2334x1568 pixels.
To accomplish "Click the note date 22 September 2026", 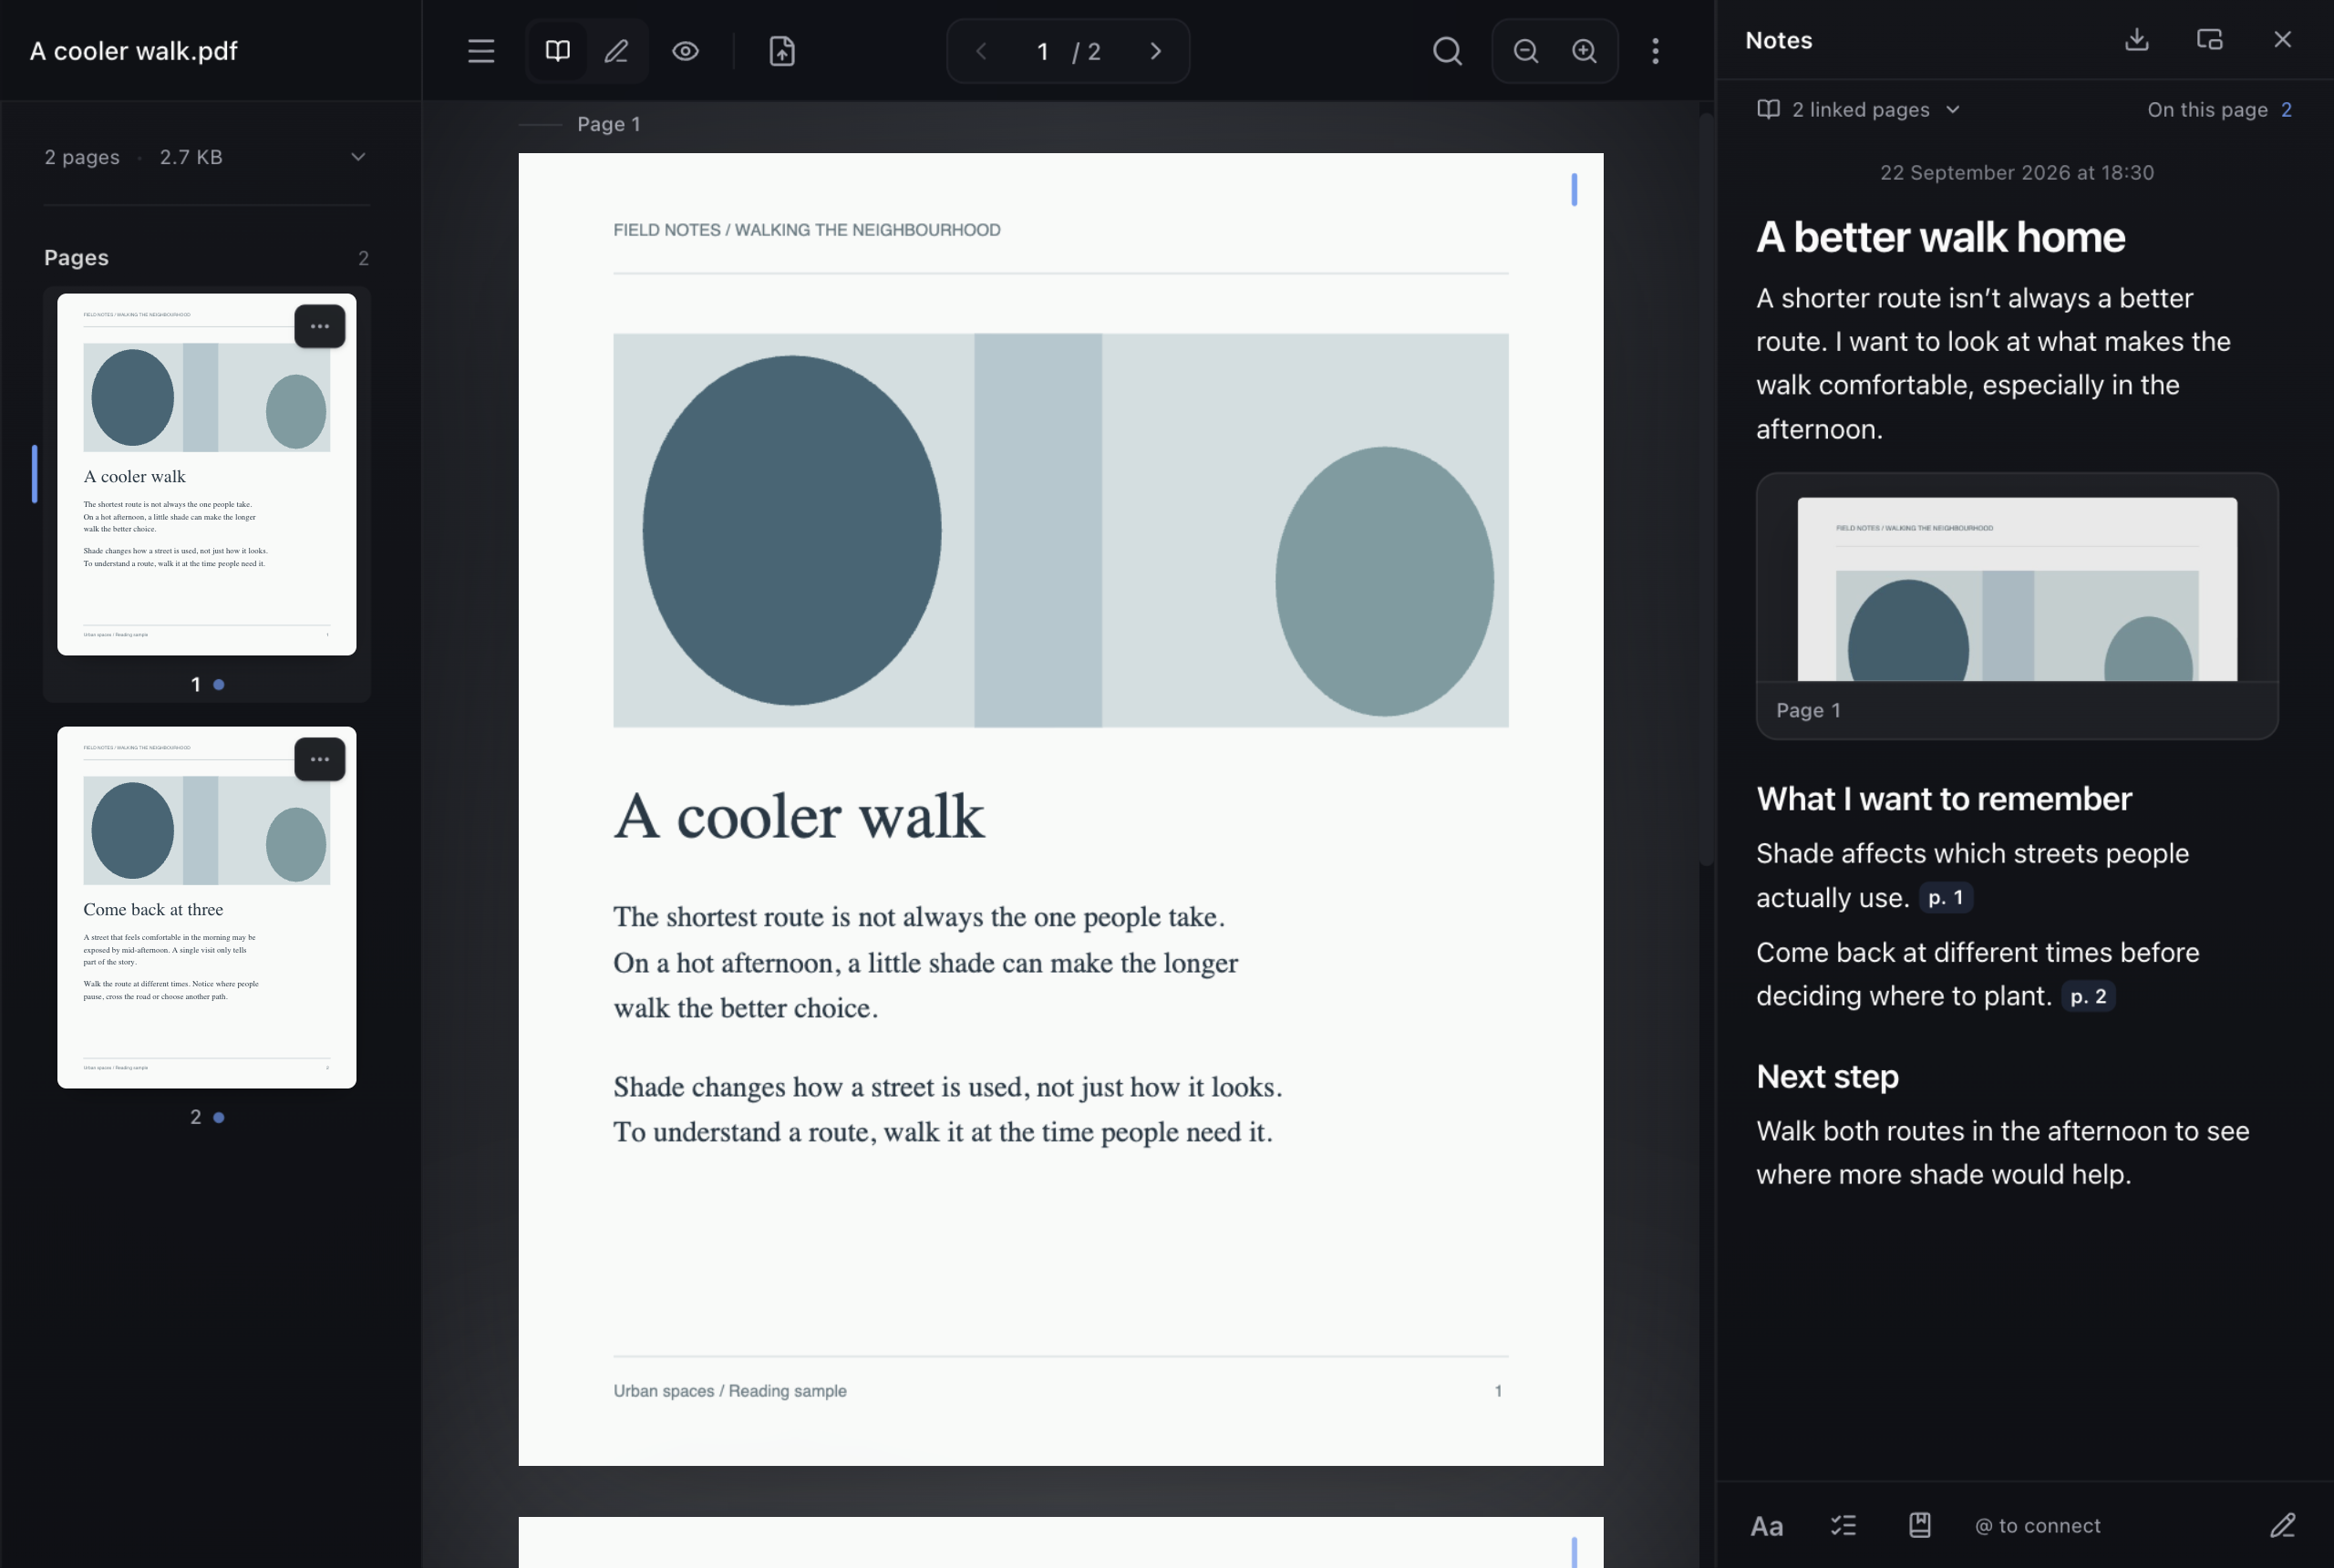I will [2016, 173].
